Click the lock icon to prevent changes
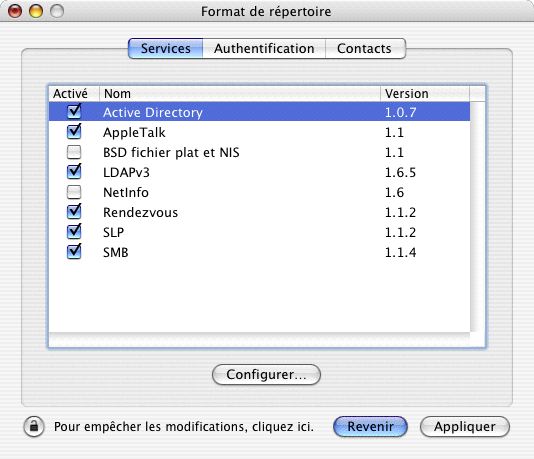The width and height of the screenshot is (534, 459). point(34,426)
